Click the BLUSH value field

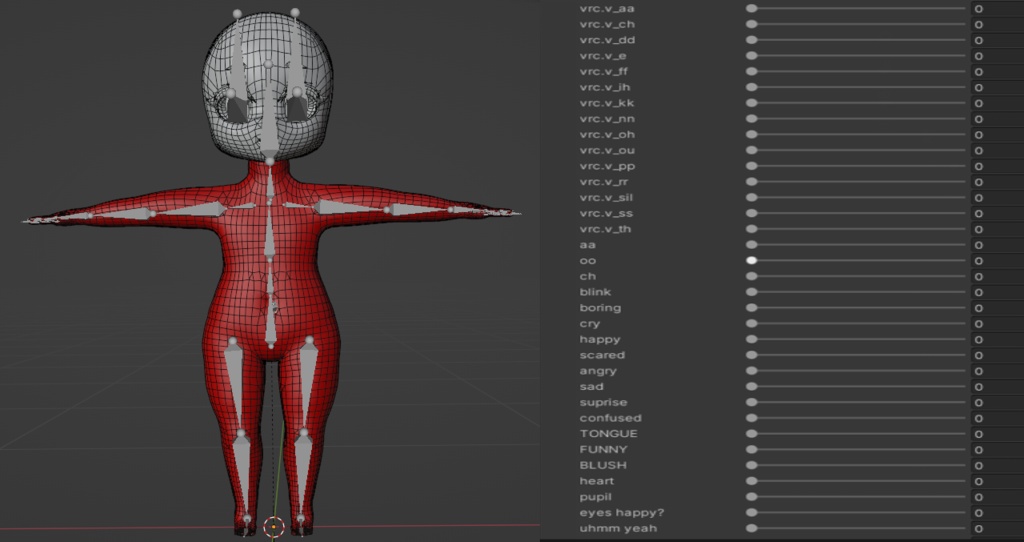click(997, 465)
